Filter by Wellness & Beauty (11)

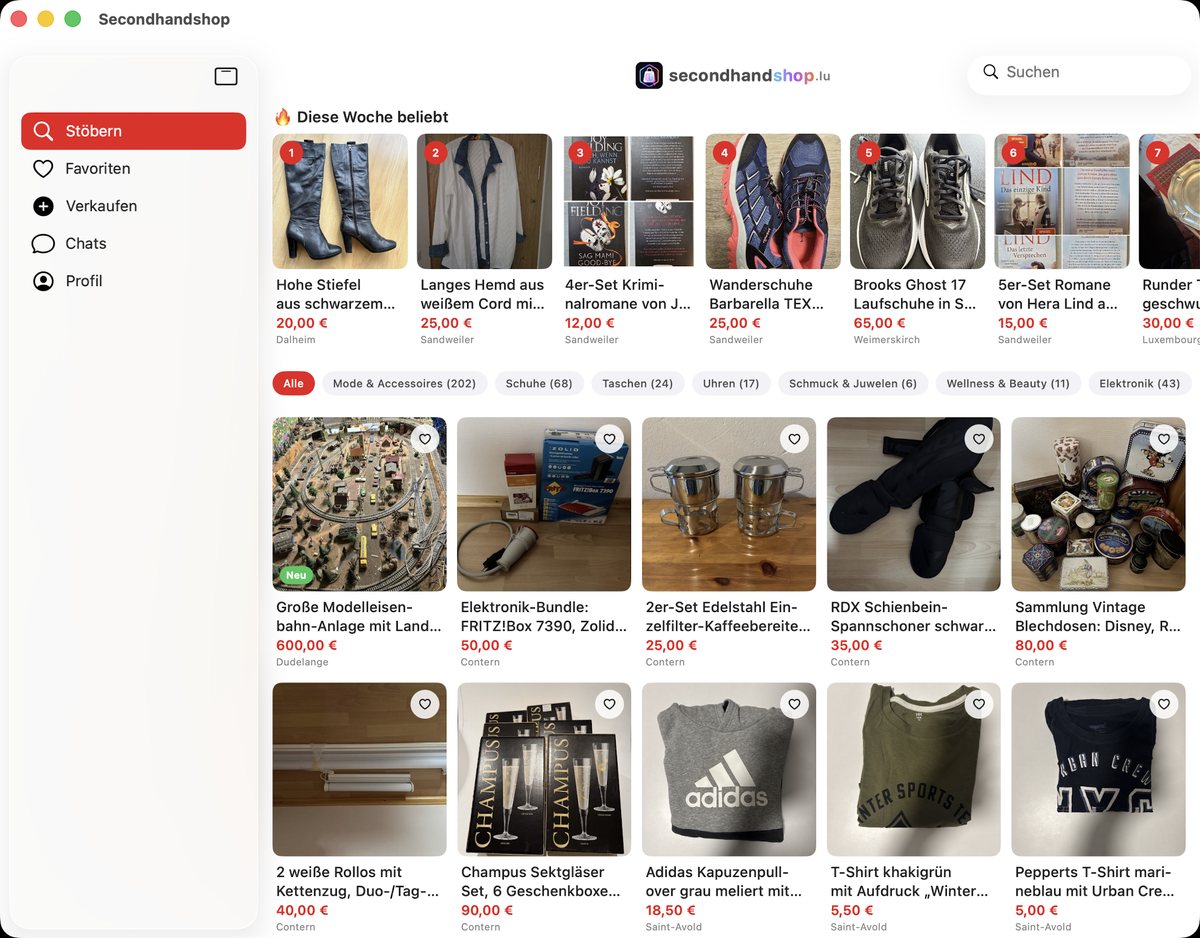click(1008, 383)
